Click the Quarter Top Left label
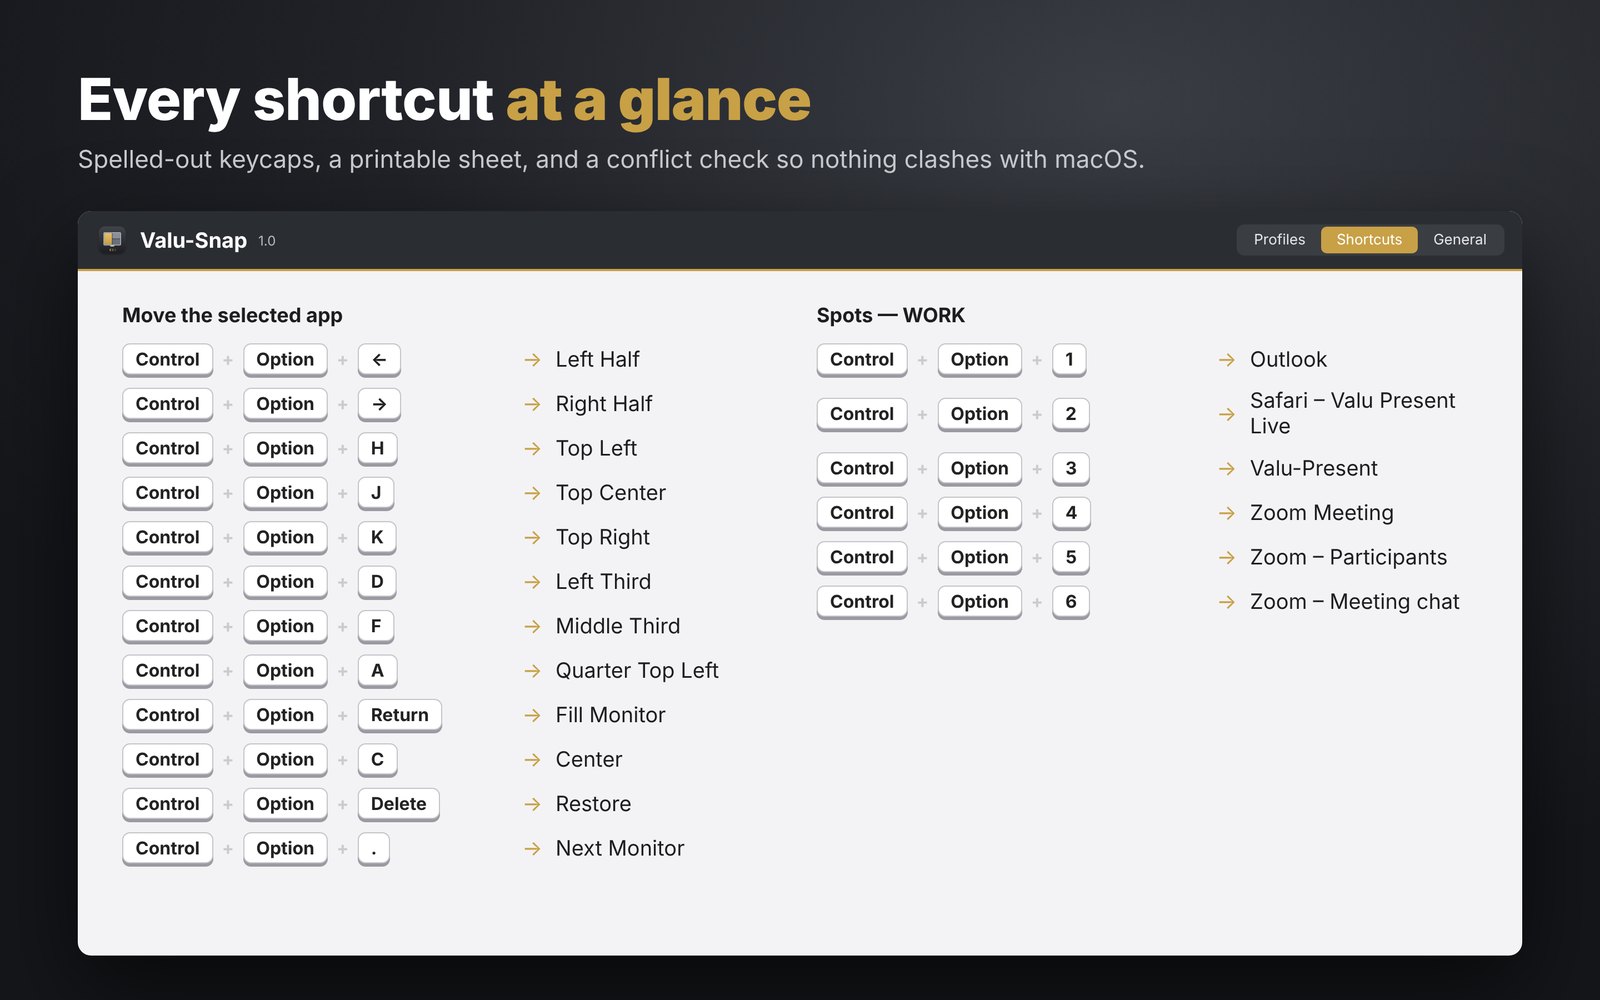1600x1000 pixels. [637, 671]
